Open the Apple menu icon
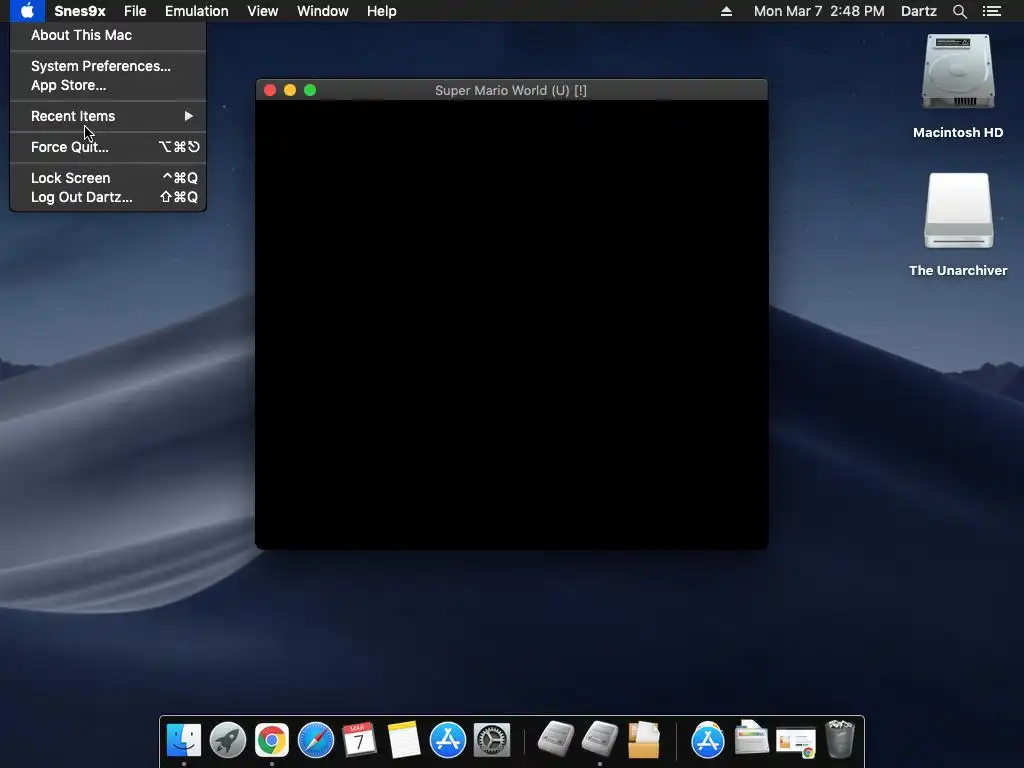 27,11
